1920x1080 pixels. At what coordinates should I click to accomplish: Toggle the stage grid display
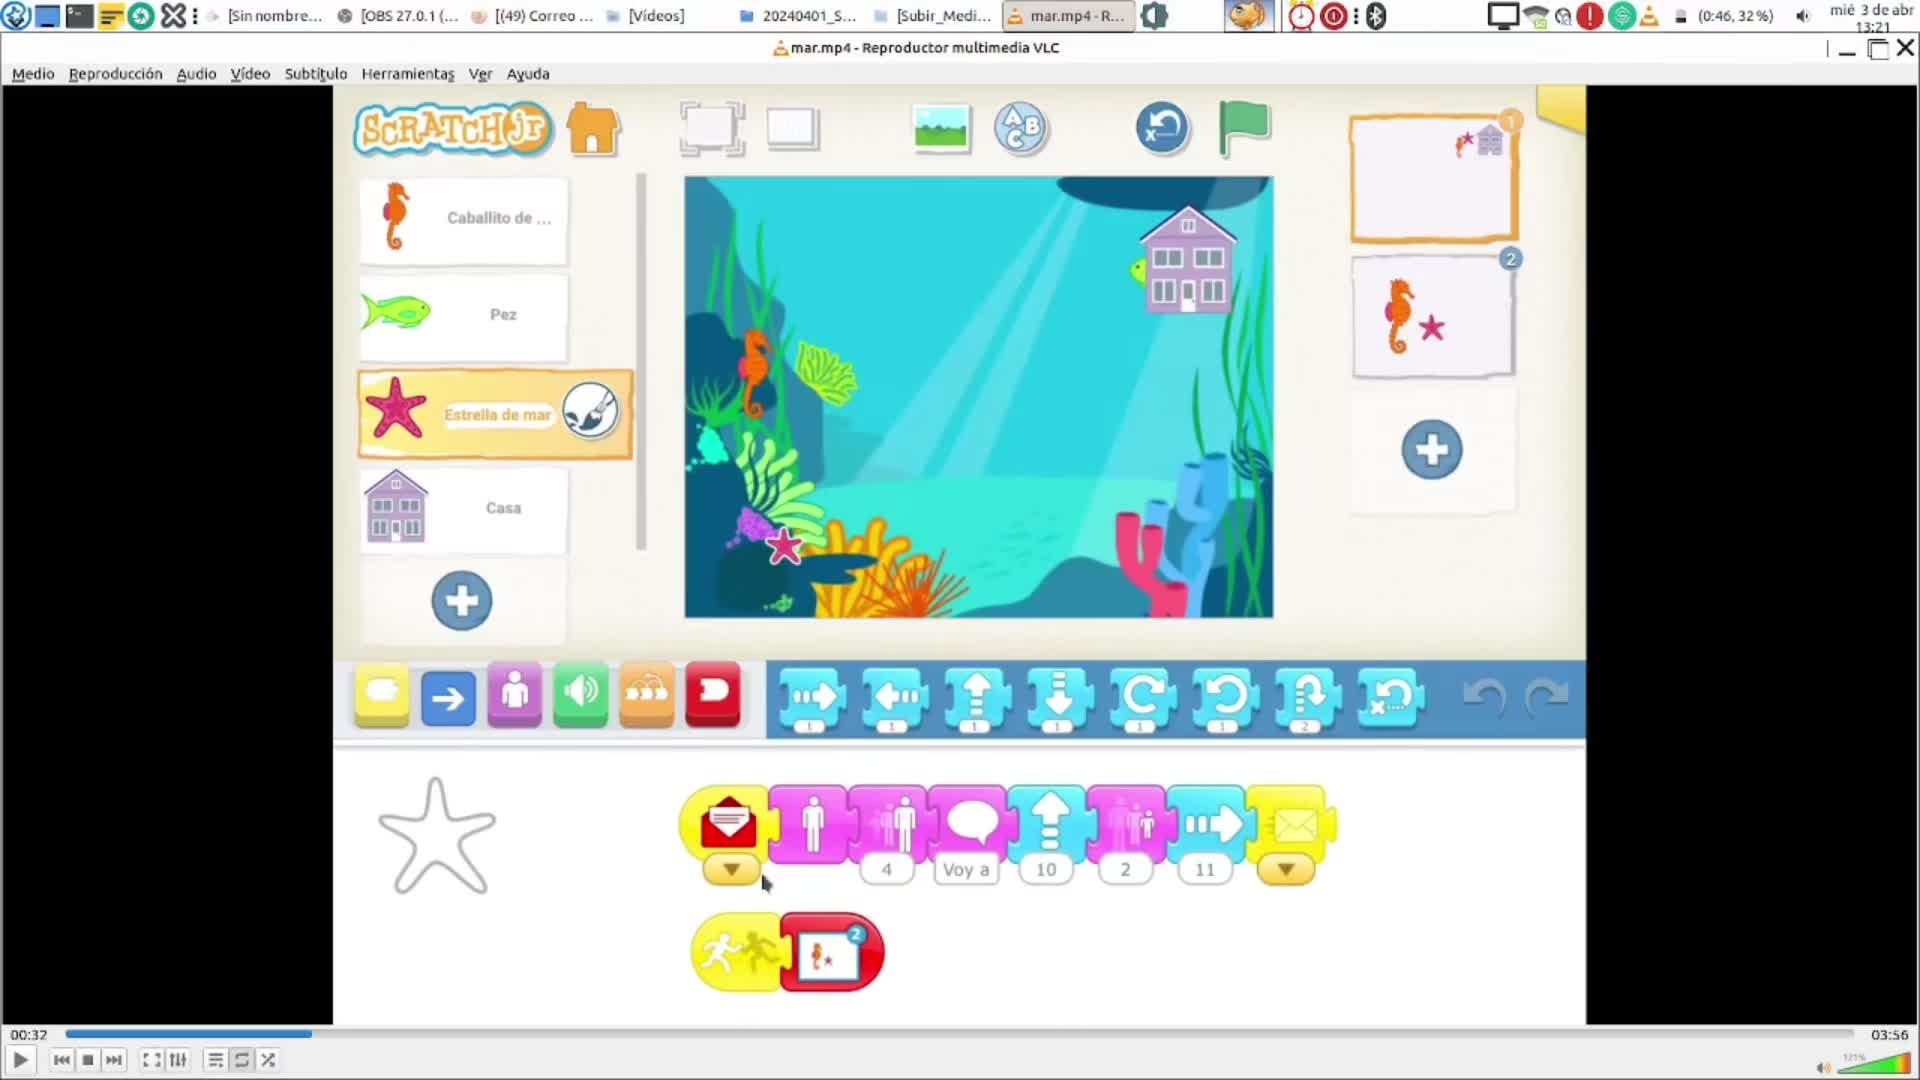792,129
